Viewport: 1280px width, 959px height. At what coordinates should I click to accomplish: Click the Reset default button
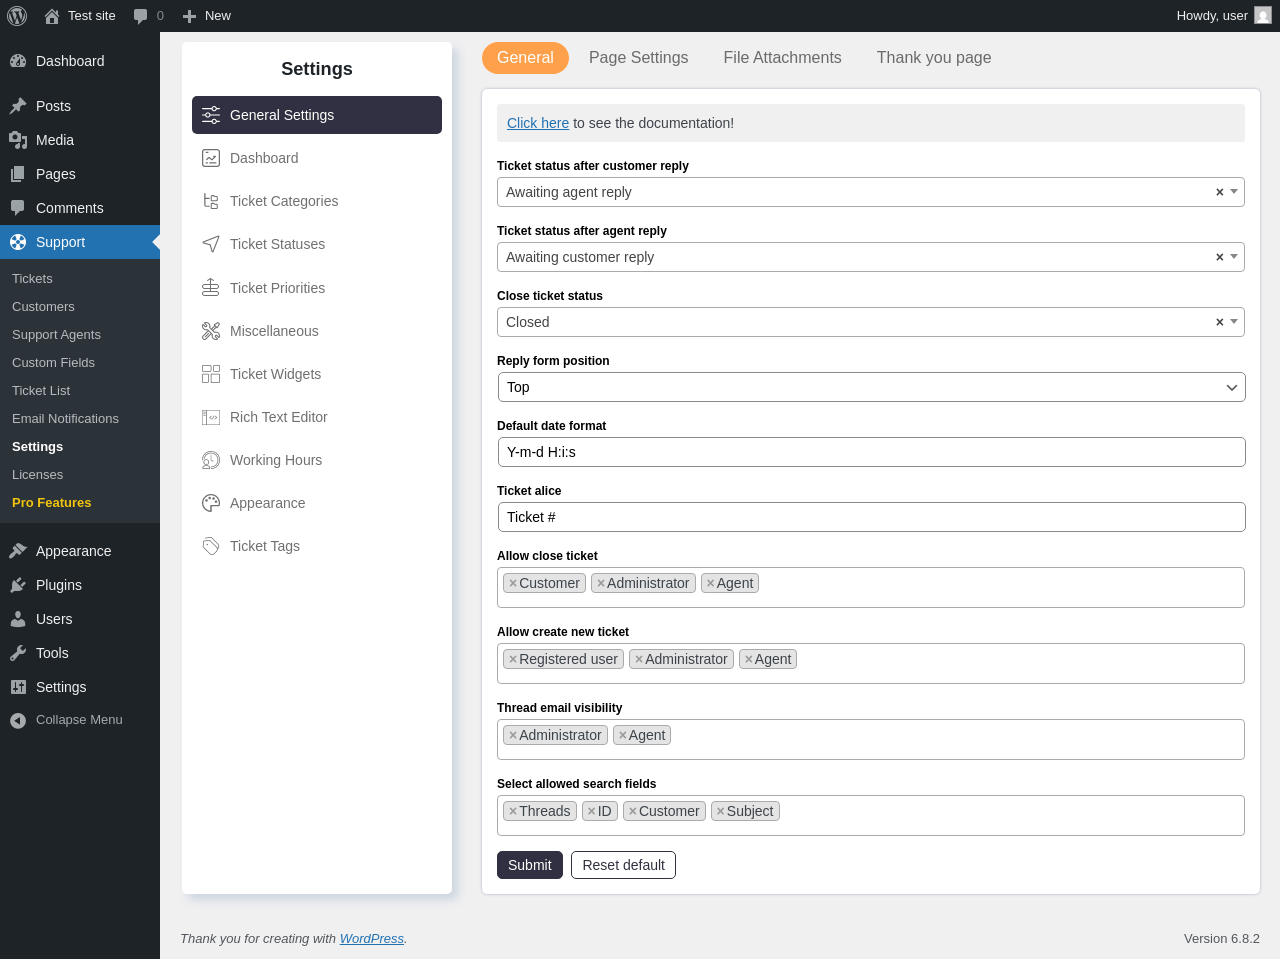point(623,865)
